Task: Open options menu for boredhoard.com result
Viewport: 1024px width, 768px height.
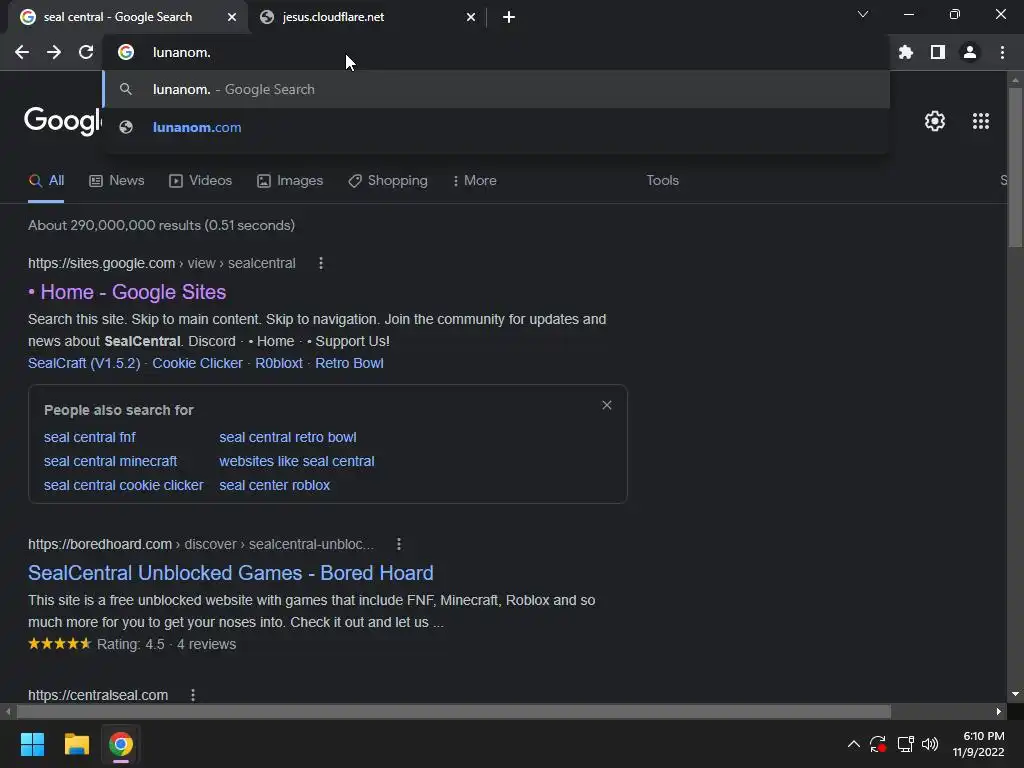Action: [399, 544]
